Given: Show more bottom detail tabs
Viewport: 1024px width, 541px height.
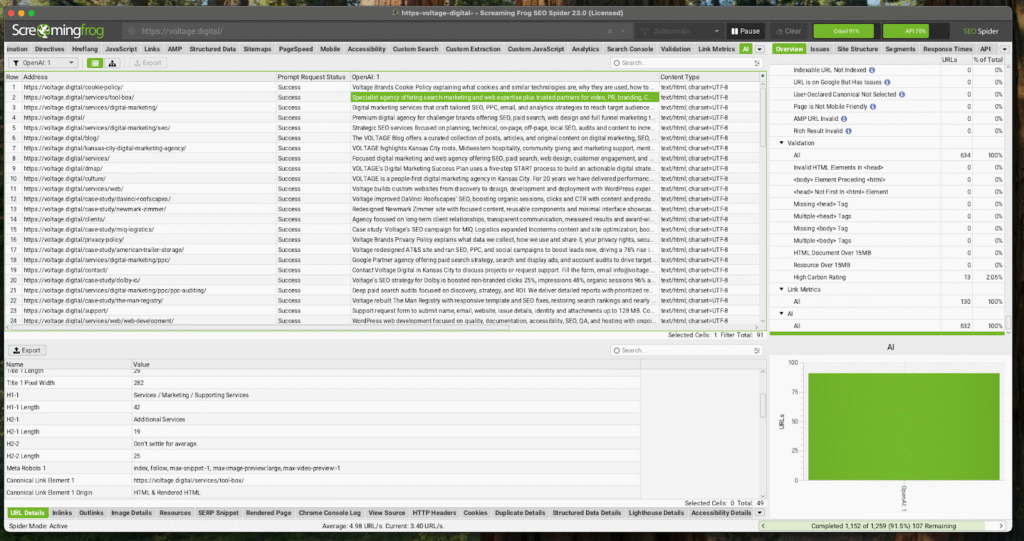Looking at the screenshot, I should click(x=760, y=513).
